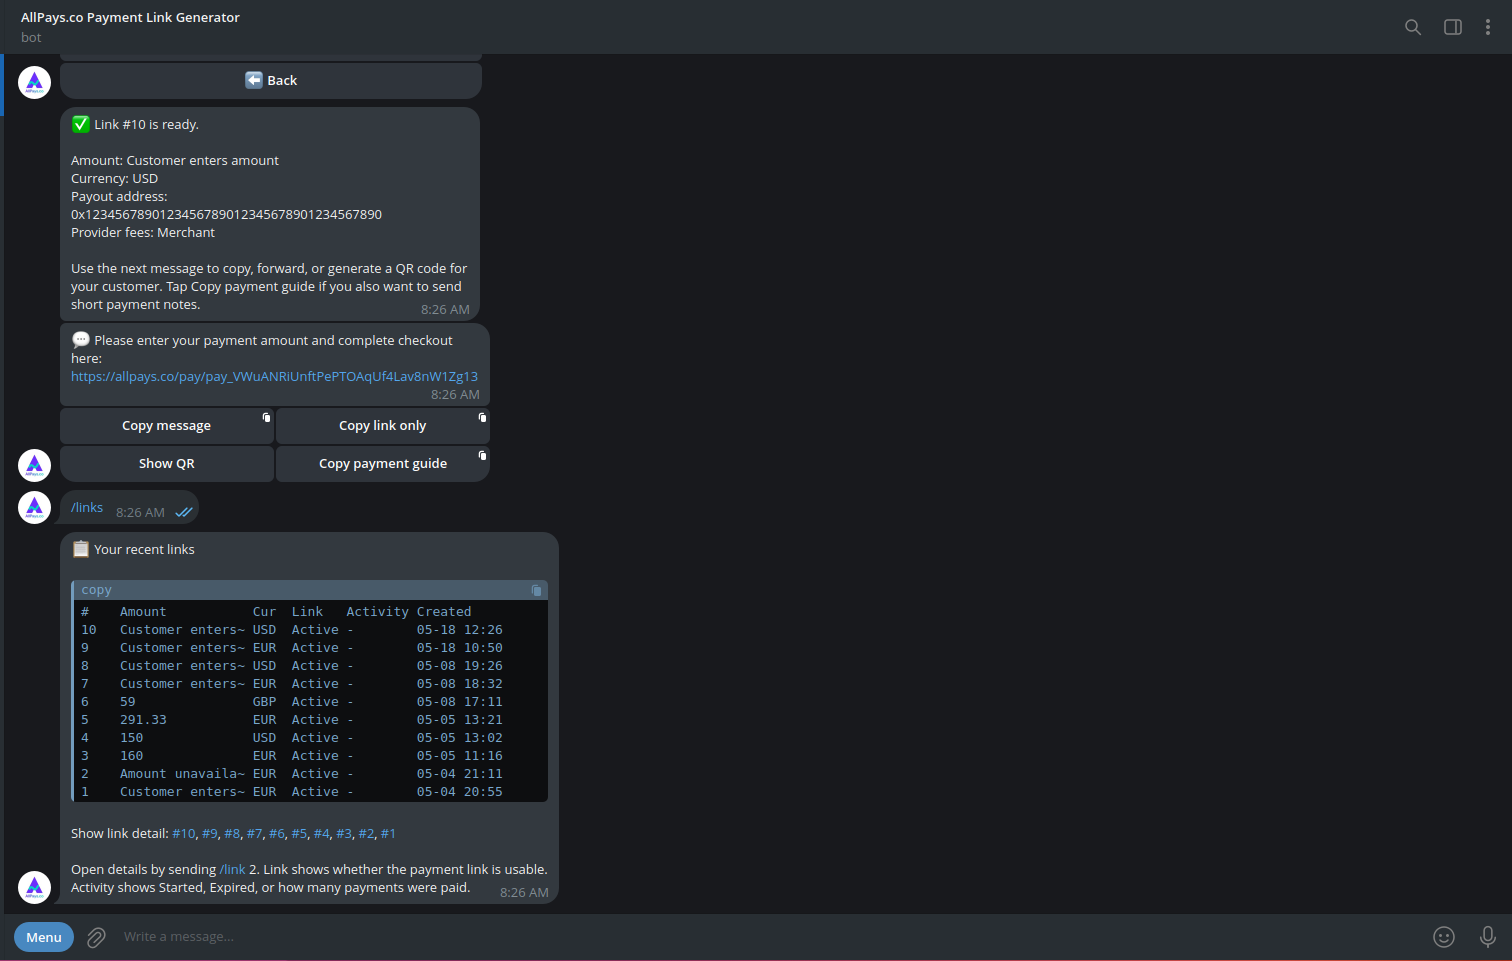Toggle the side panel icon

(1453, 27)
